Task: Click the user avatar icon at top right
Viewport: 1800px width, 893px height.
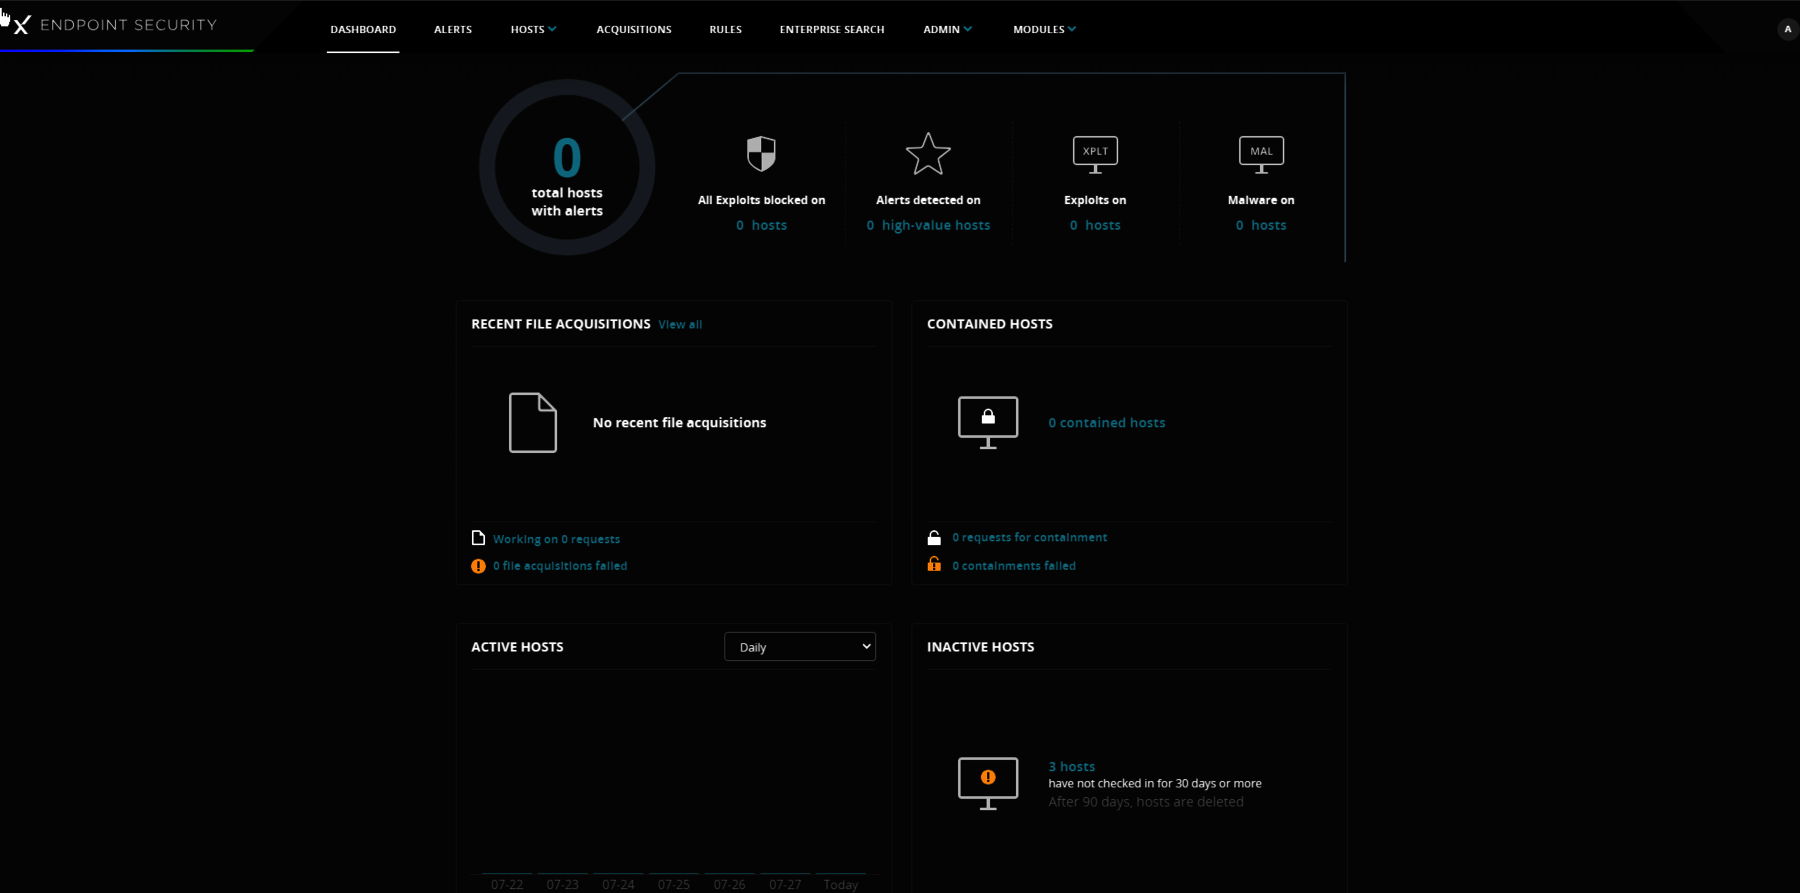Action: pos(1787,29)
